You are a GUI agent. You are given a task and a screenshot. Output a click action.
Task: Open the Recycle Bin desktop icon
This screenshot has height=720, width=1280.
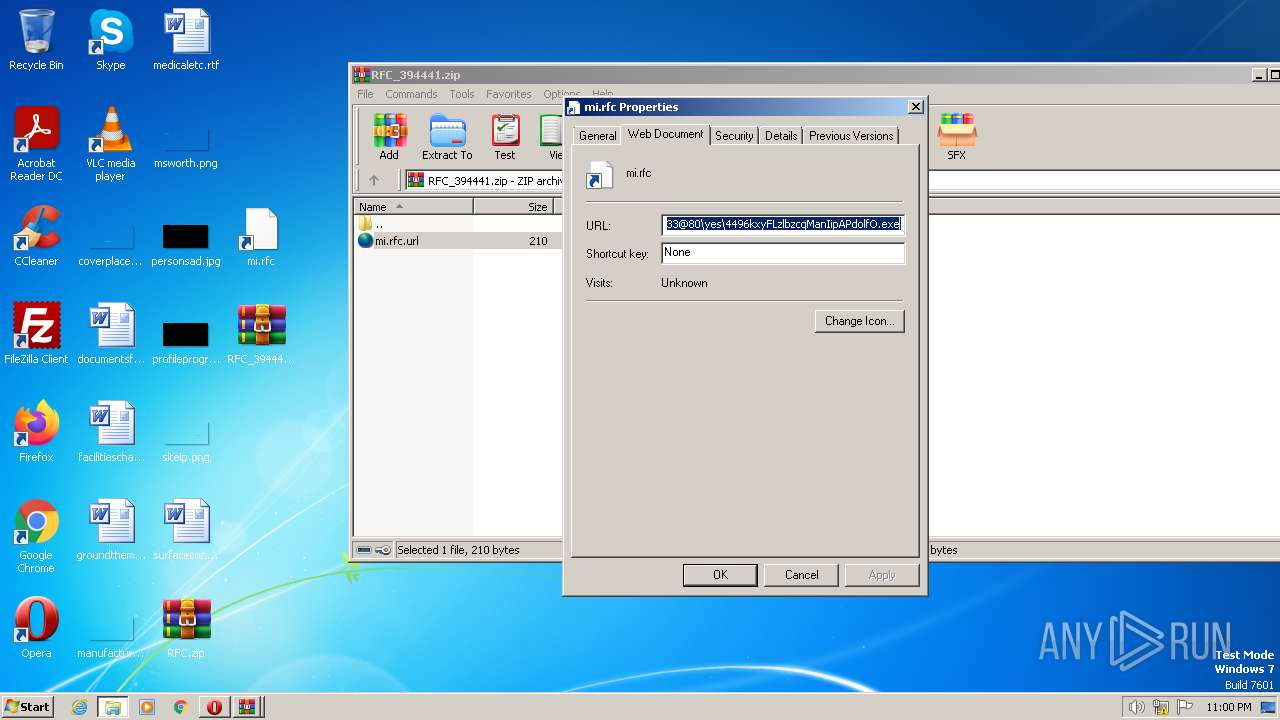pyautogui.click(x=36, y=40)
